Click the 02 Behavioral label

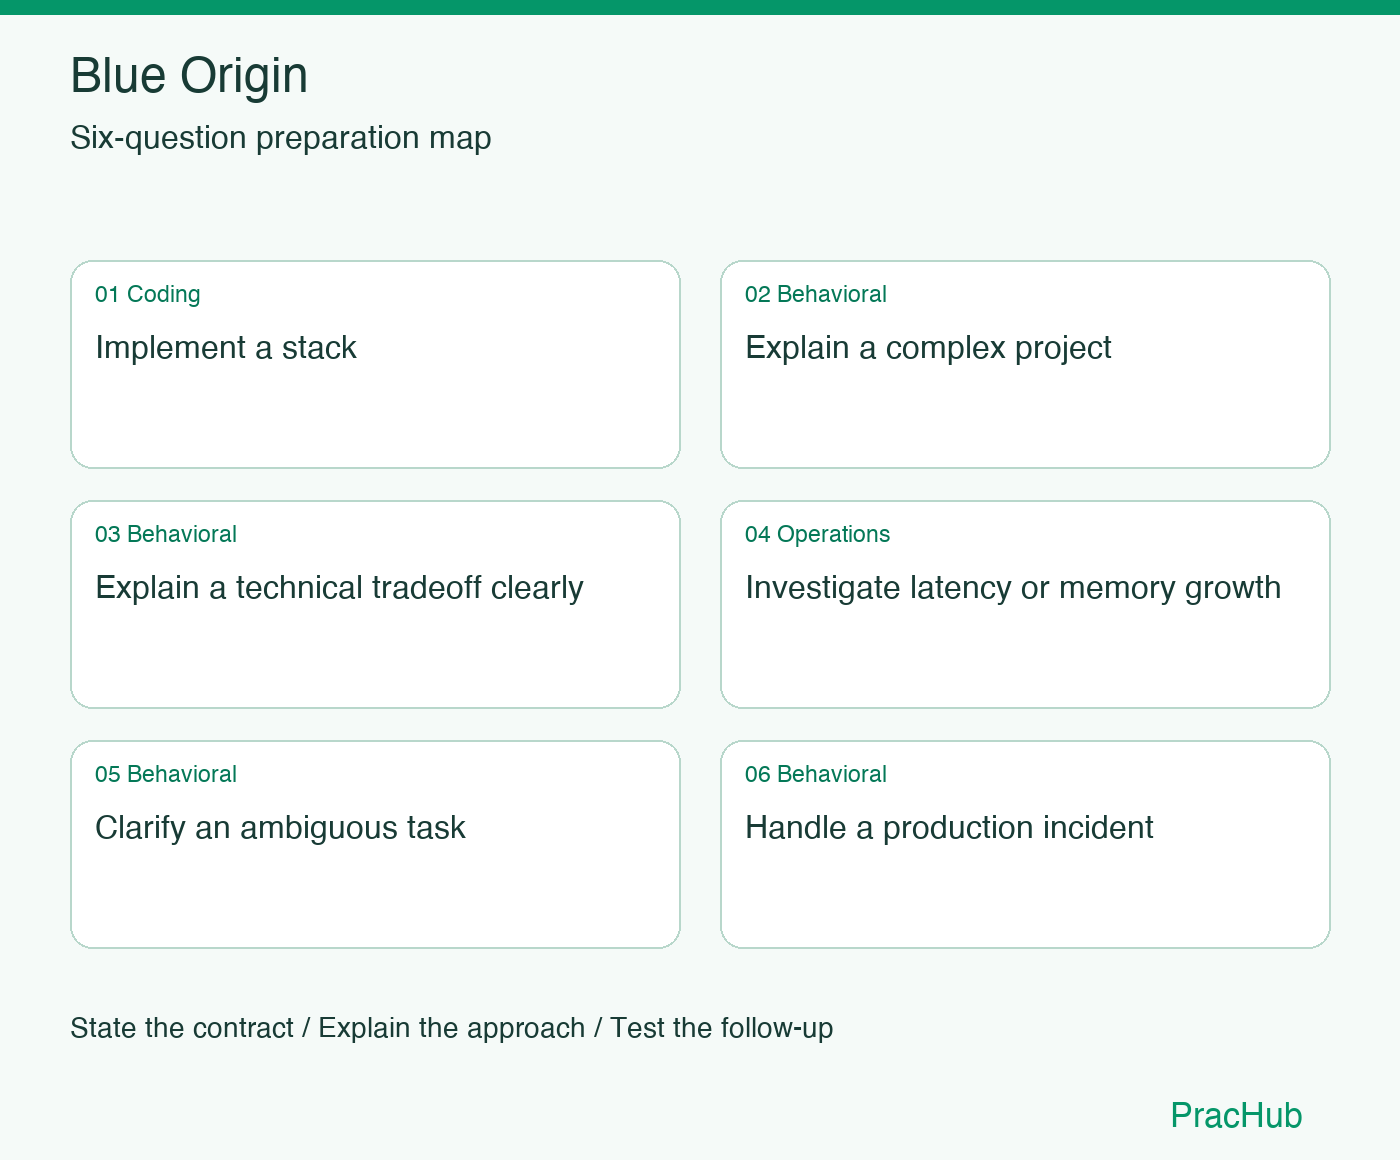[816, 294]
